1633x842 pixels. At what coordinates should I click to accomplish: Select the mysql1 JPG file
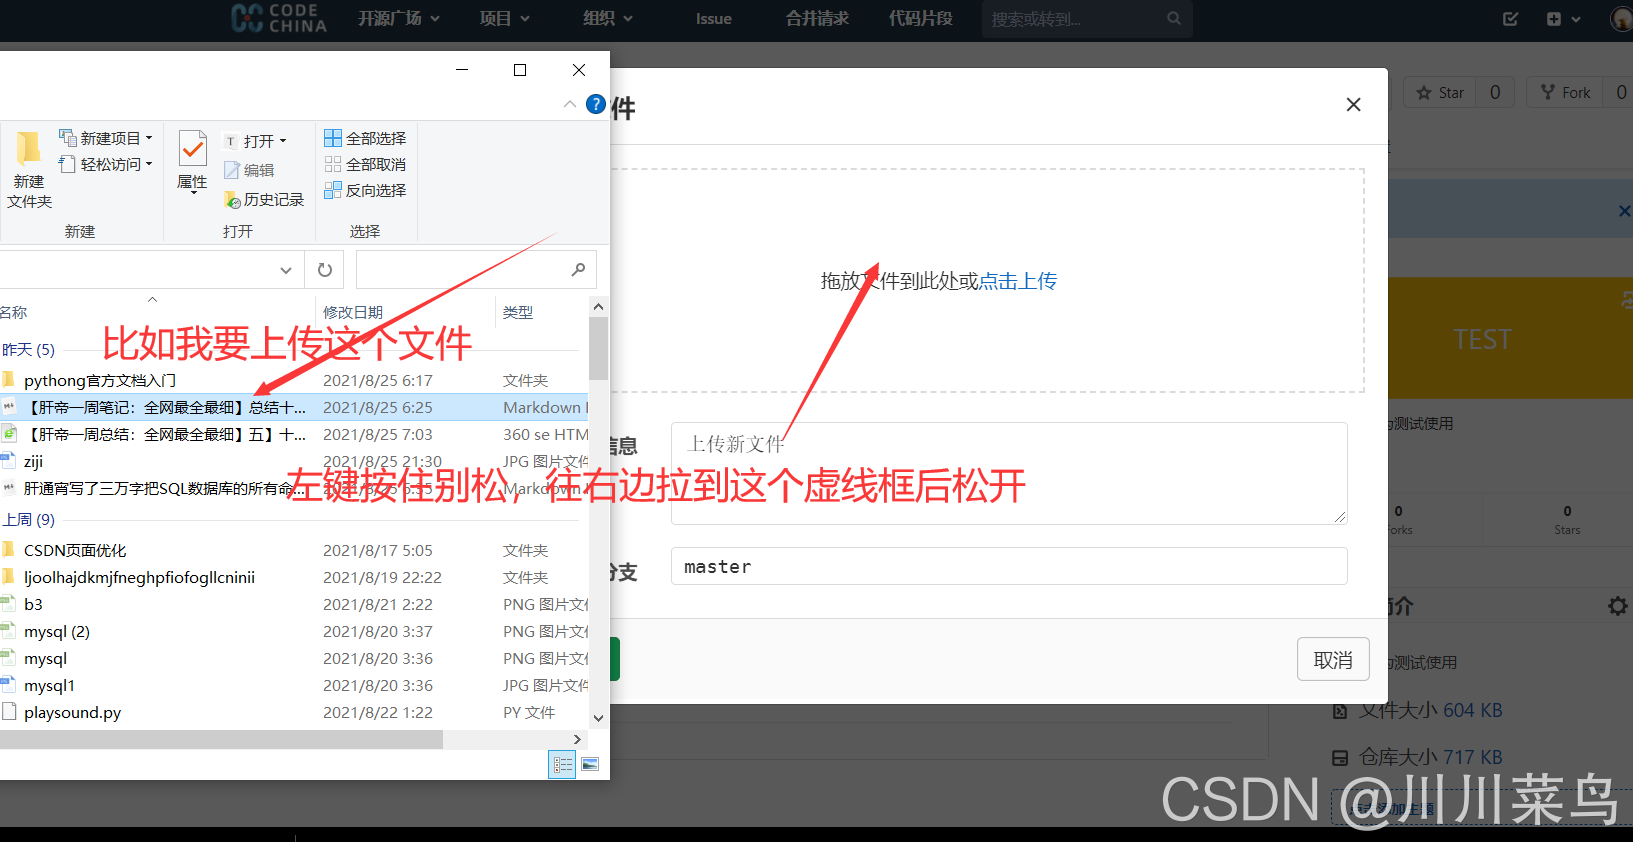[x=49, y=685]
